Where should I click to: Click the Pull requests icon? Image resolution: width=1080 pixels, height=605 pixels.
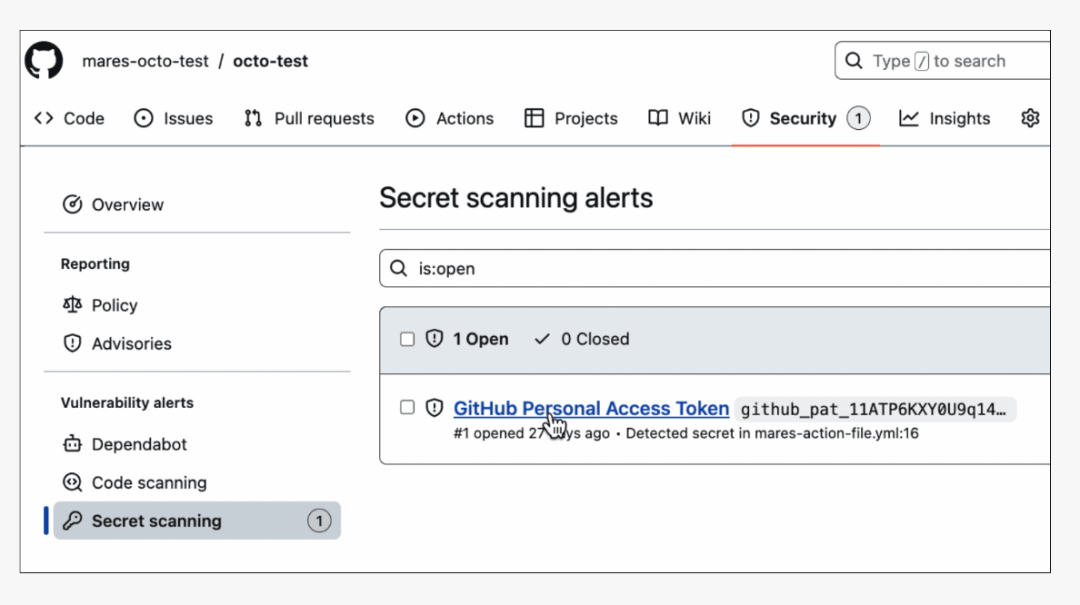click(252, 118)
